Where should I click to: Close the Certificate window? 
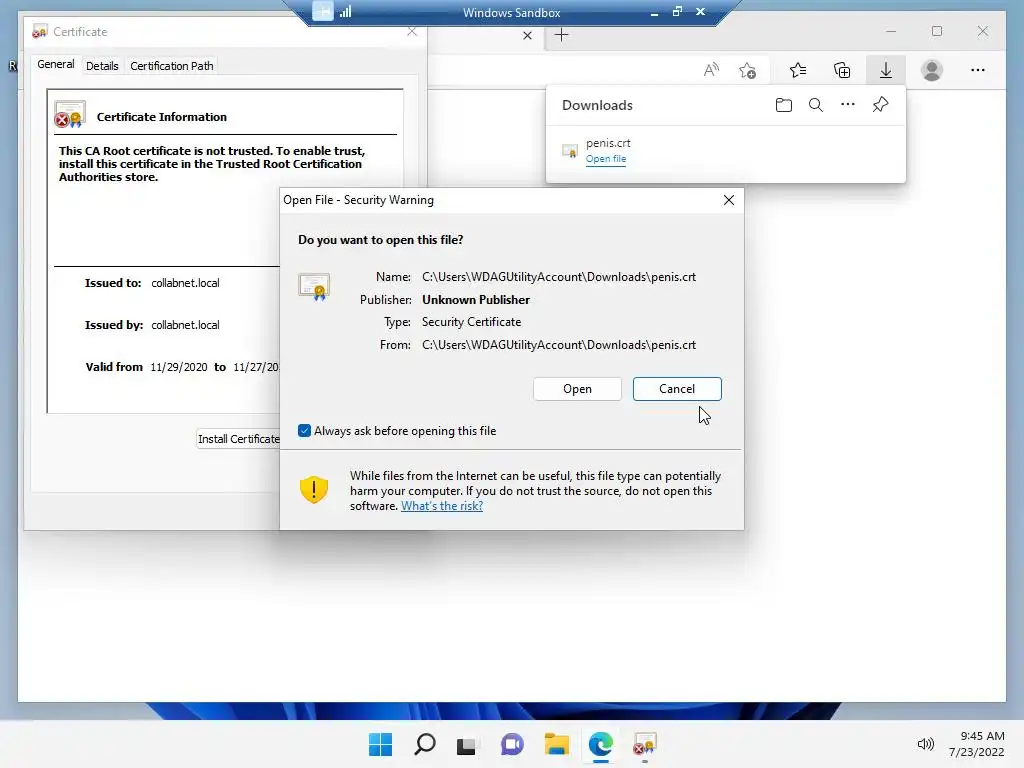[x=411, y=31]
